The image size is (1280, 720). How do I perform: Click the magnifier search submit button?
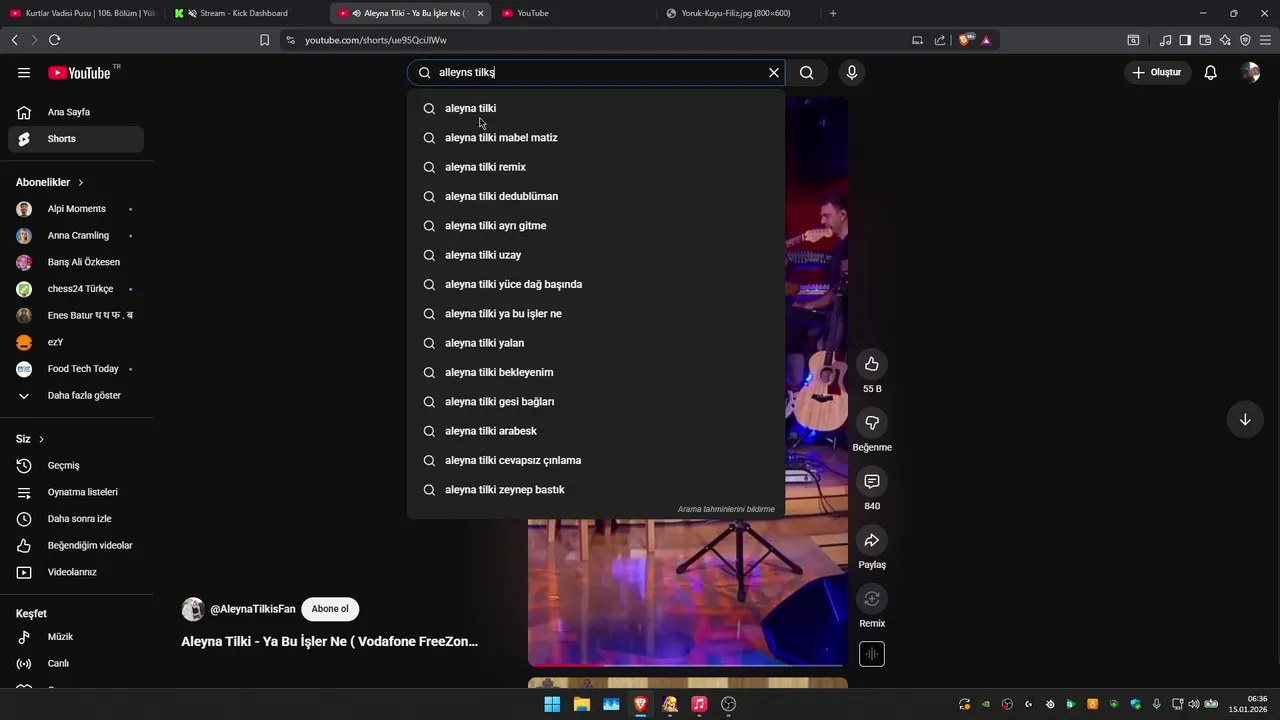807,72
